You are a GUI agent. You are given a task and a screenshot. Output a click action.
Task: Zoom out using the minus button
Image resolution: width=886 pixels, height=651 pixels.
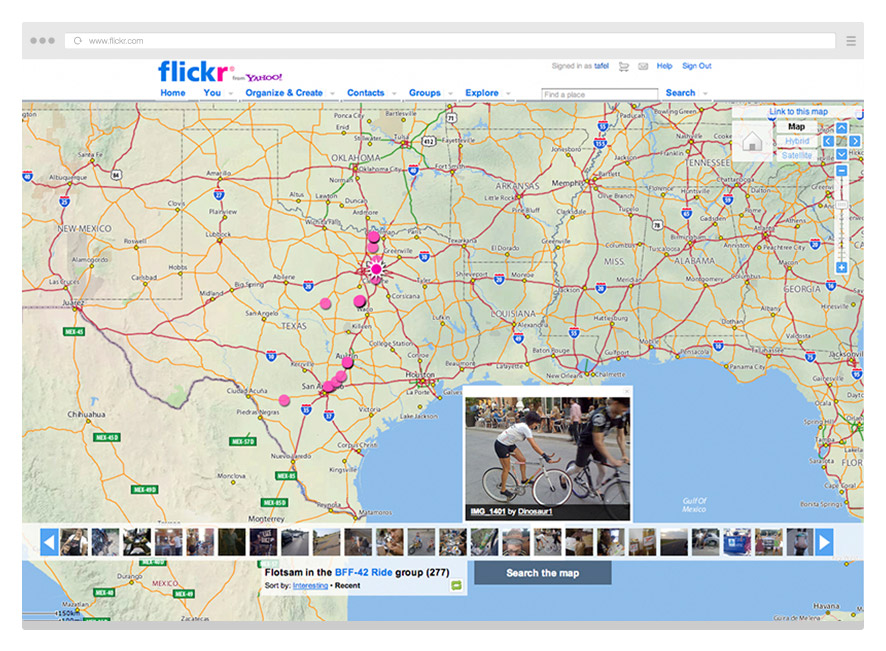pyautogui.click(x=841, y=171)
